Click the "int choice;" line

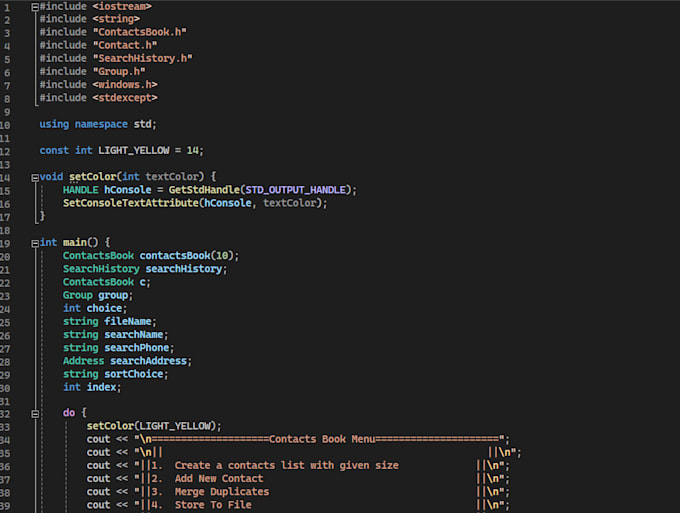tap(95, 308)
